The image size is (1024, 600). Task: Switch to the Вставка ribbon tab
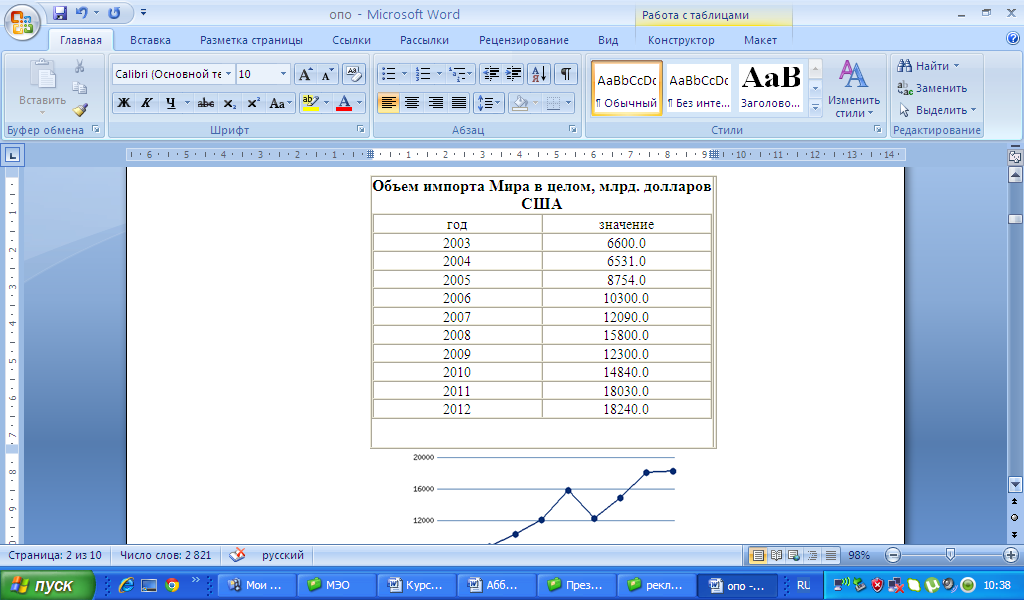pos(150,40)
